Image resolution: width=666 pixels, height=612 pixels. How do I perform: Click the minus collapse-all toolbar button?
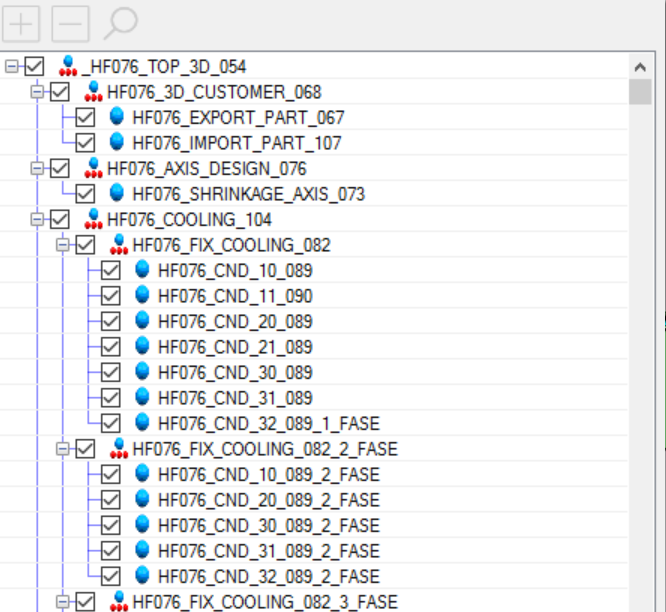(x=70, y=24)
